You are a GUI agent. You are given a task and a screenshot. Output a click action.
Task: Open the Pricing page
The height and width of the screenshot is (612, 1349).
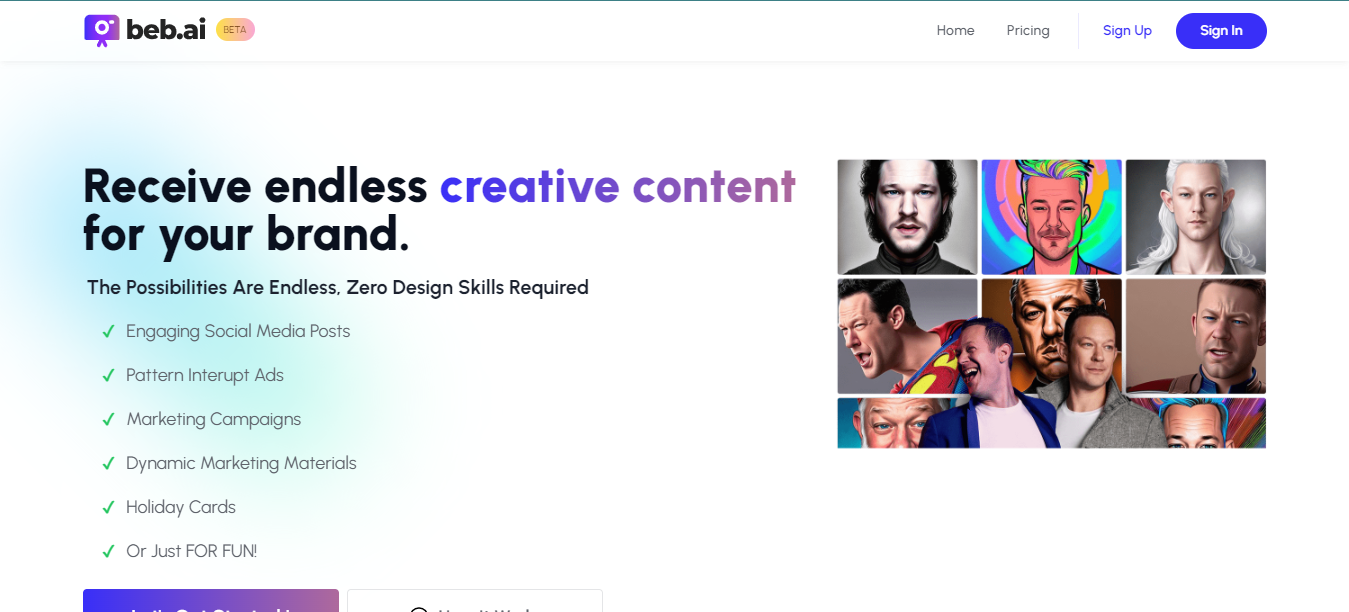click(x=1028, y=31)
